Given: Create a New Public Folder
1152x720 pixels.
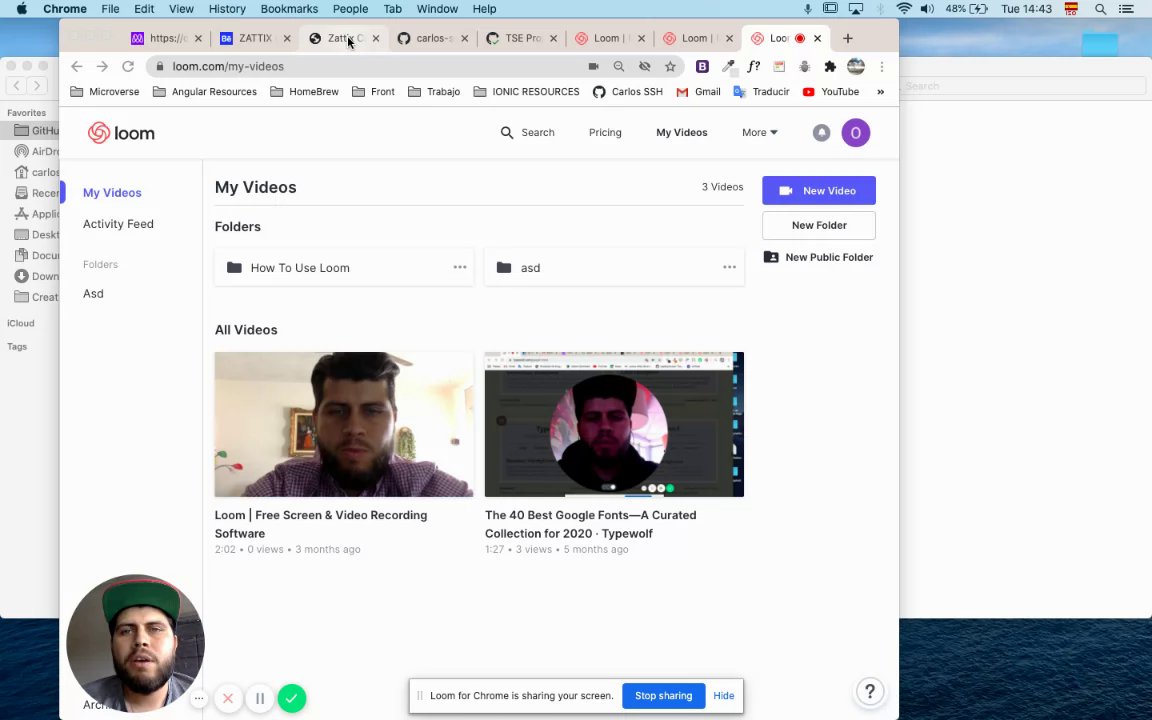Looking at the screenshot, I should coord(818,257).
